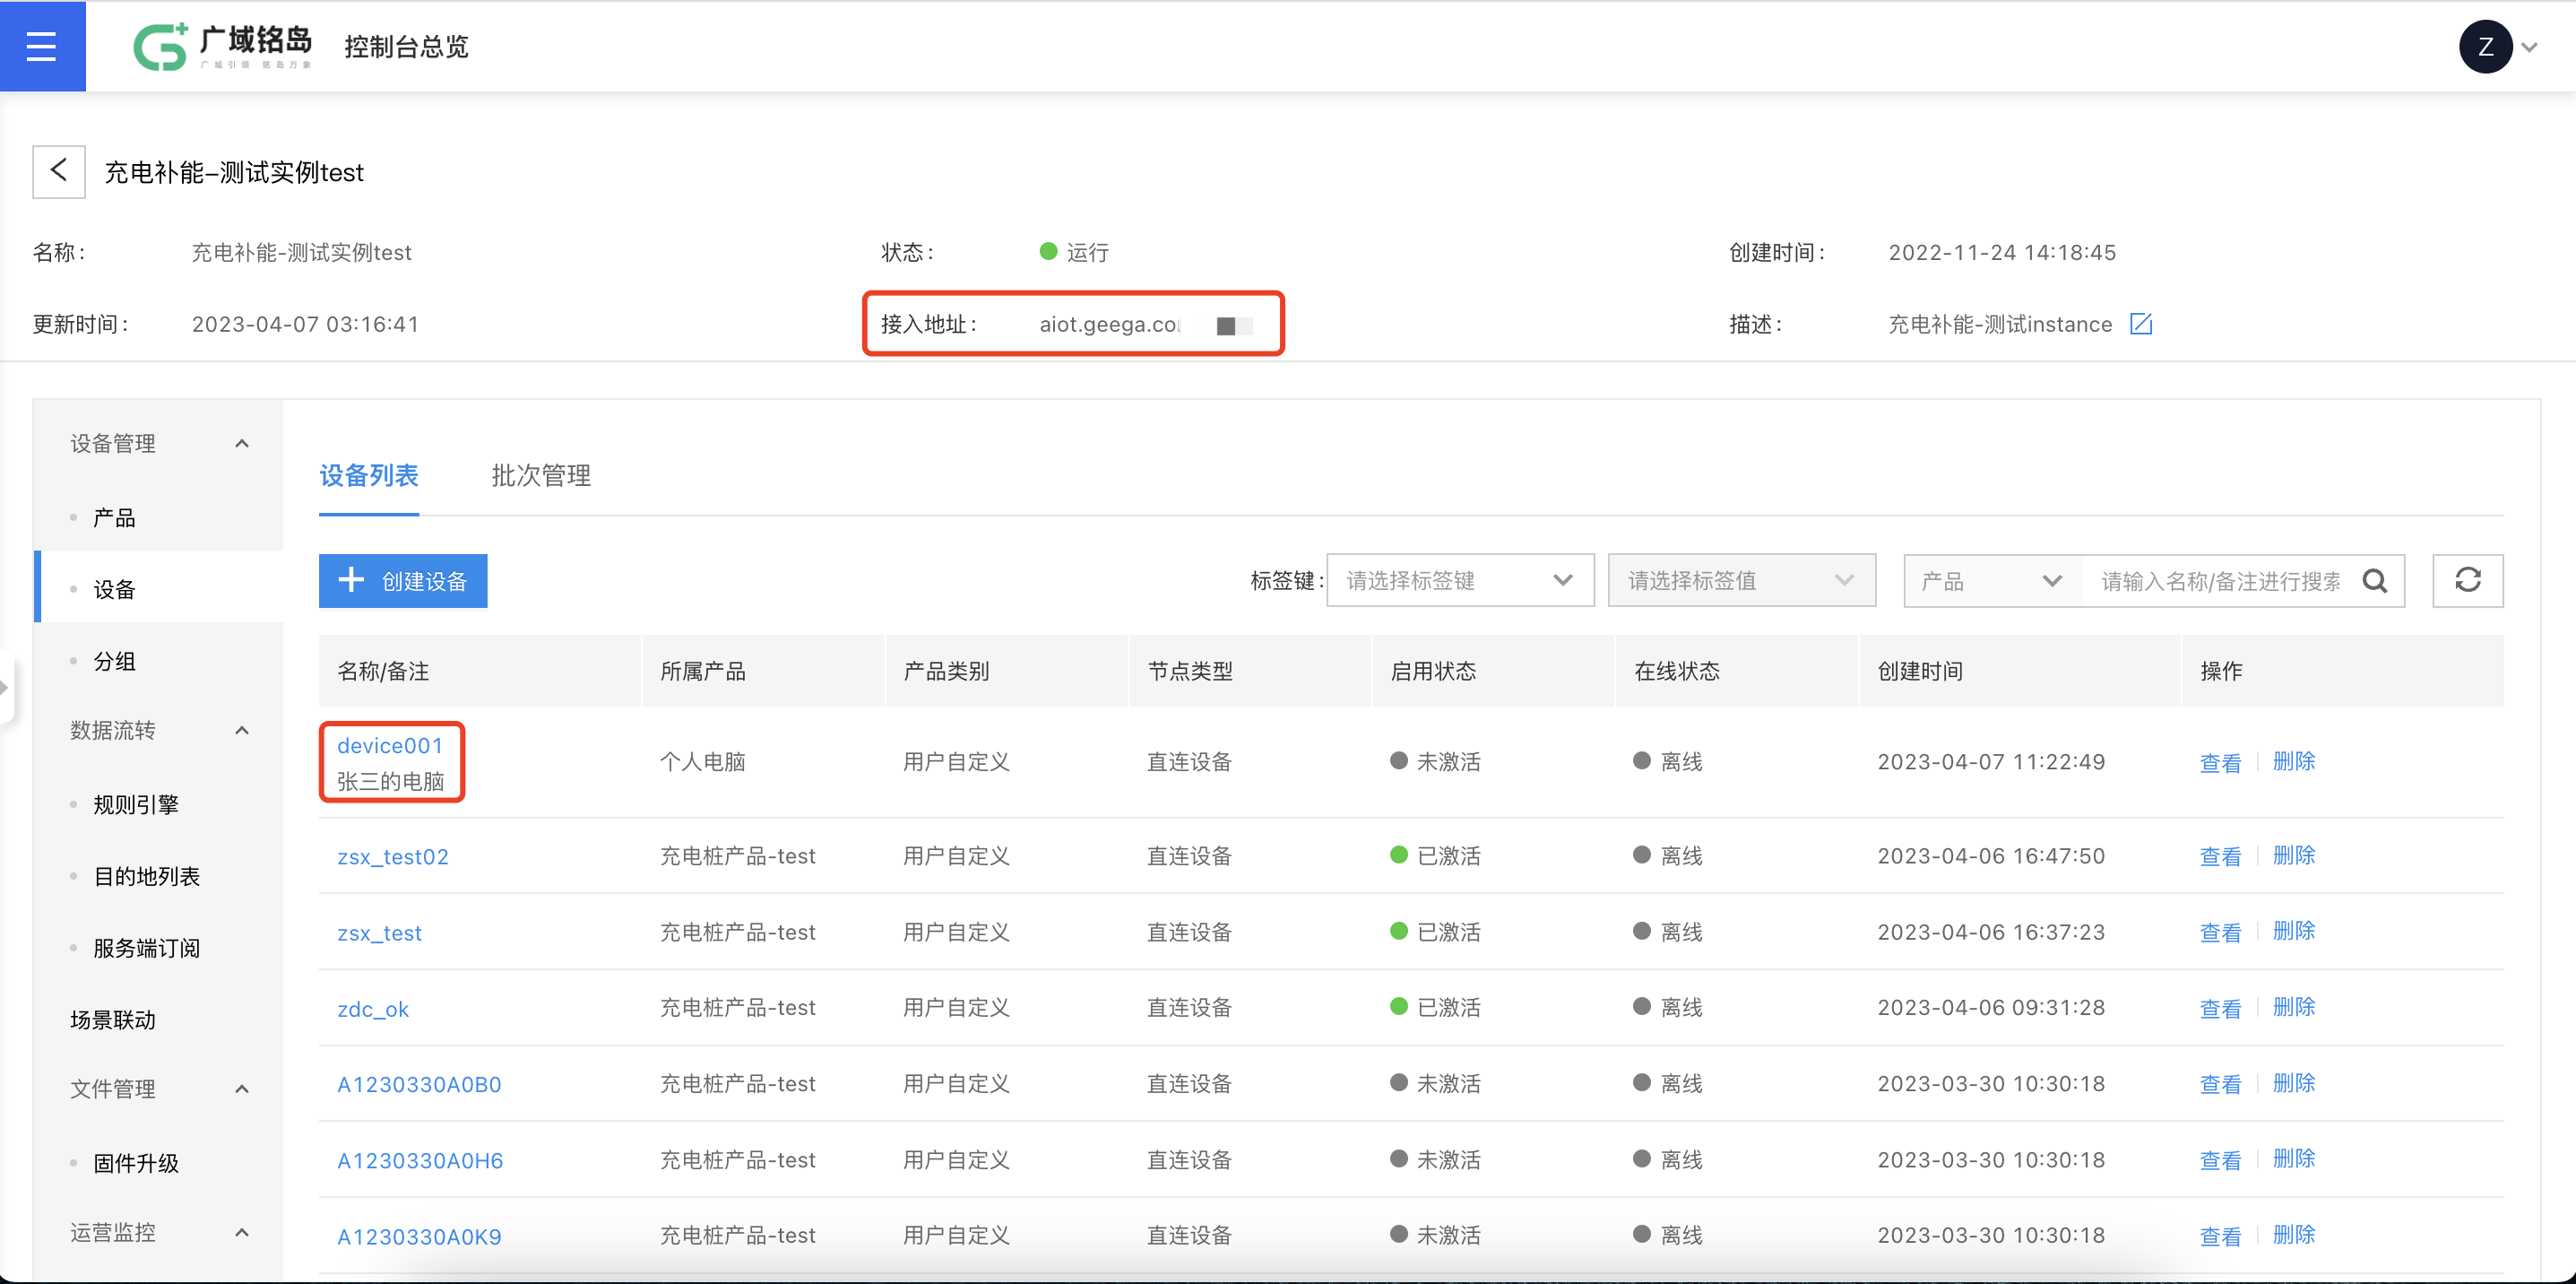Screen dimensions: 2576x1284
Task: Click 删除 for A1230330A0B0
Action: [2294, 1083]
